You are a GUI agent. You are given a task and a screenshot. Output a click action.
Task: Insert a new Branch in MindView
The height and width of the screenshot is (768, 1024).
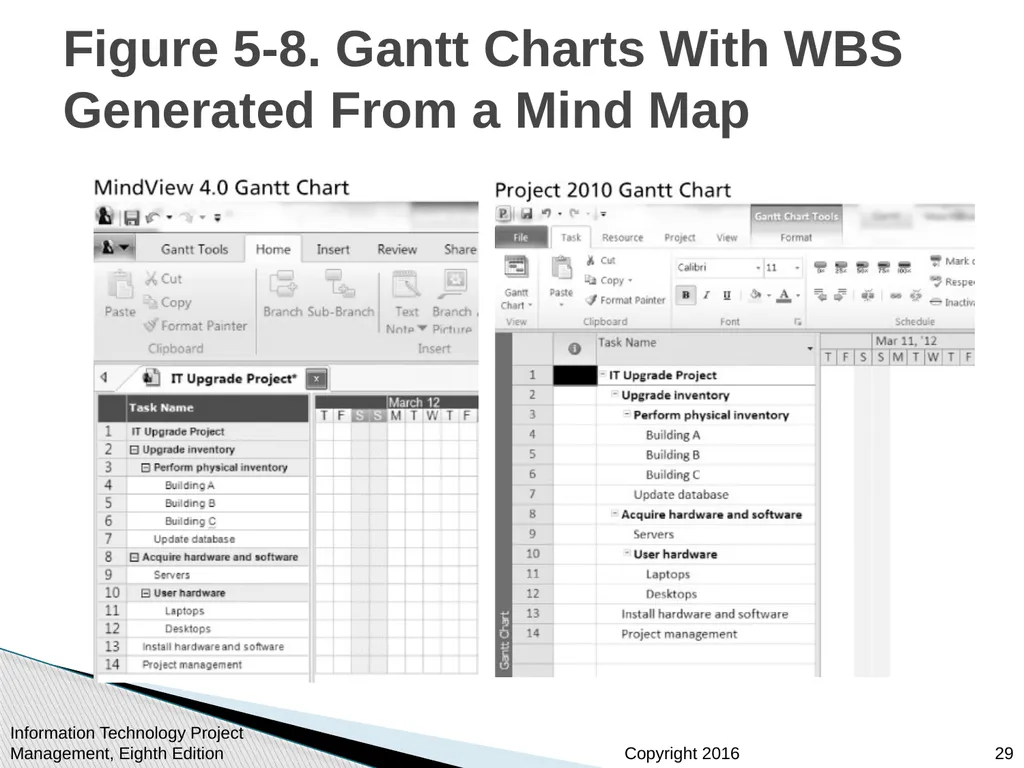283,294
